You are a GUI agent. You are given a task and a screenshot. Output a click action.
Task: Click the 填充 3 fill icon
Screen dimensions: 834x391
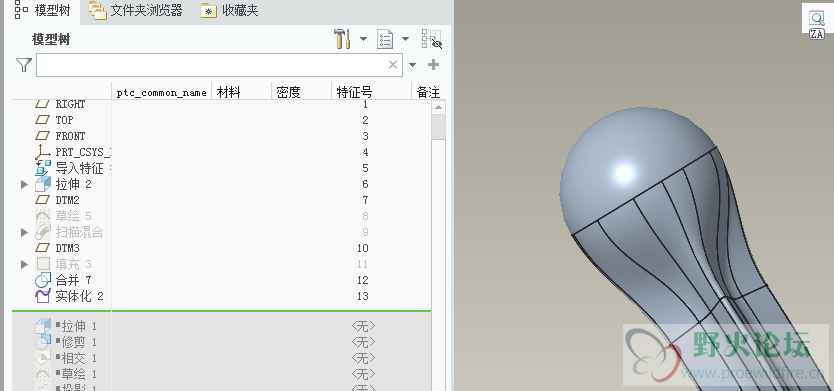tap(43, 264)
